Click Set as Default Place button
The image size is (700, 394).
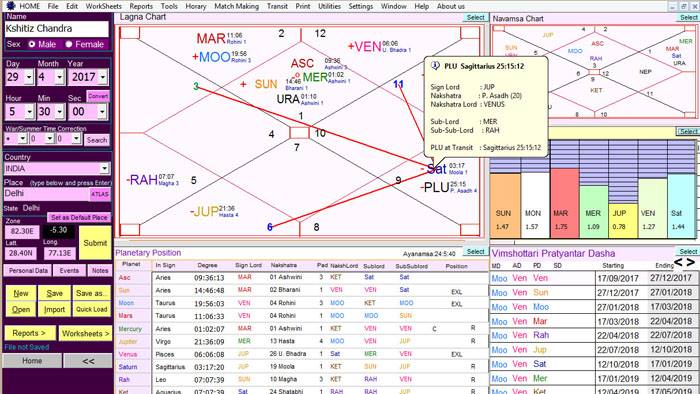[x=79, y=217]
